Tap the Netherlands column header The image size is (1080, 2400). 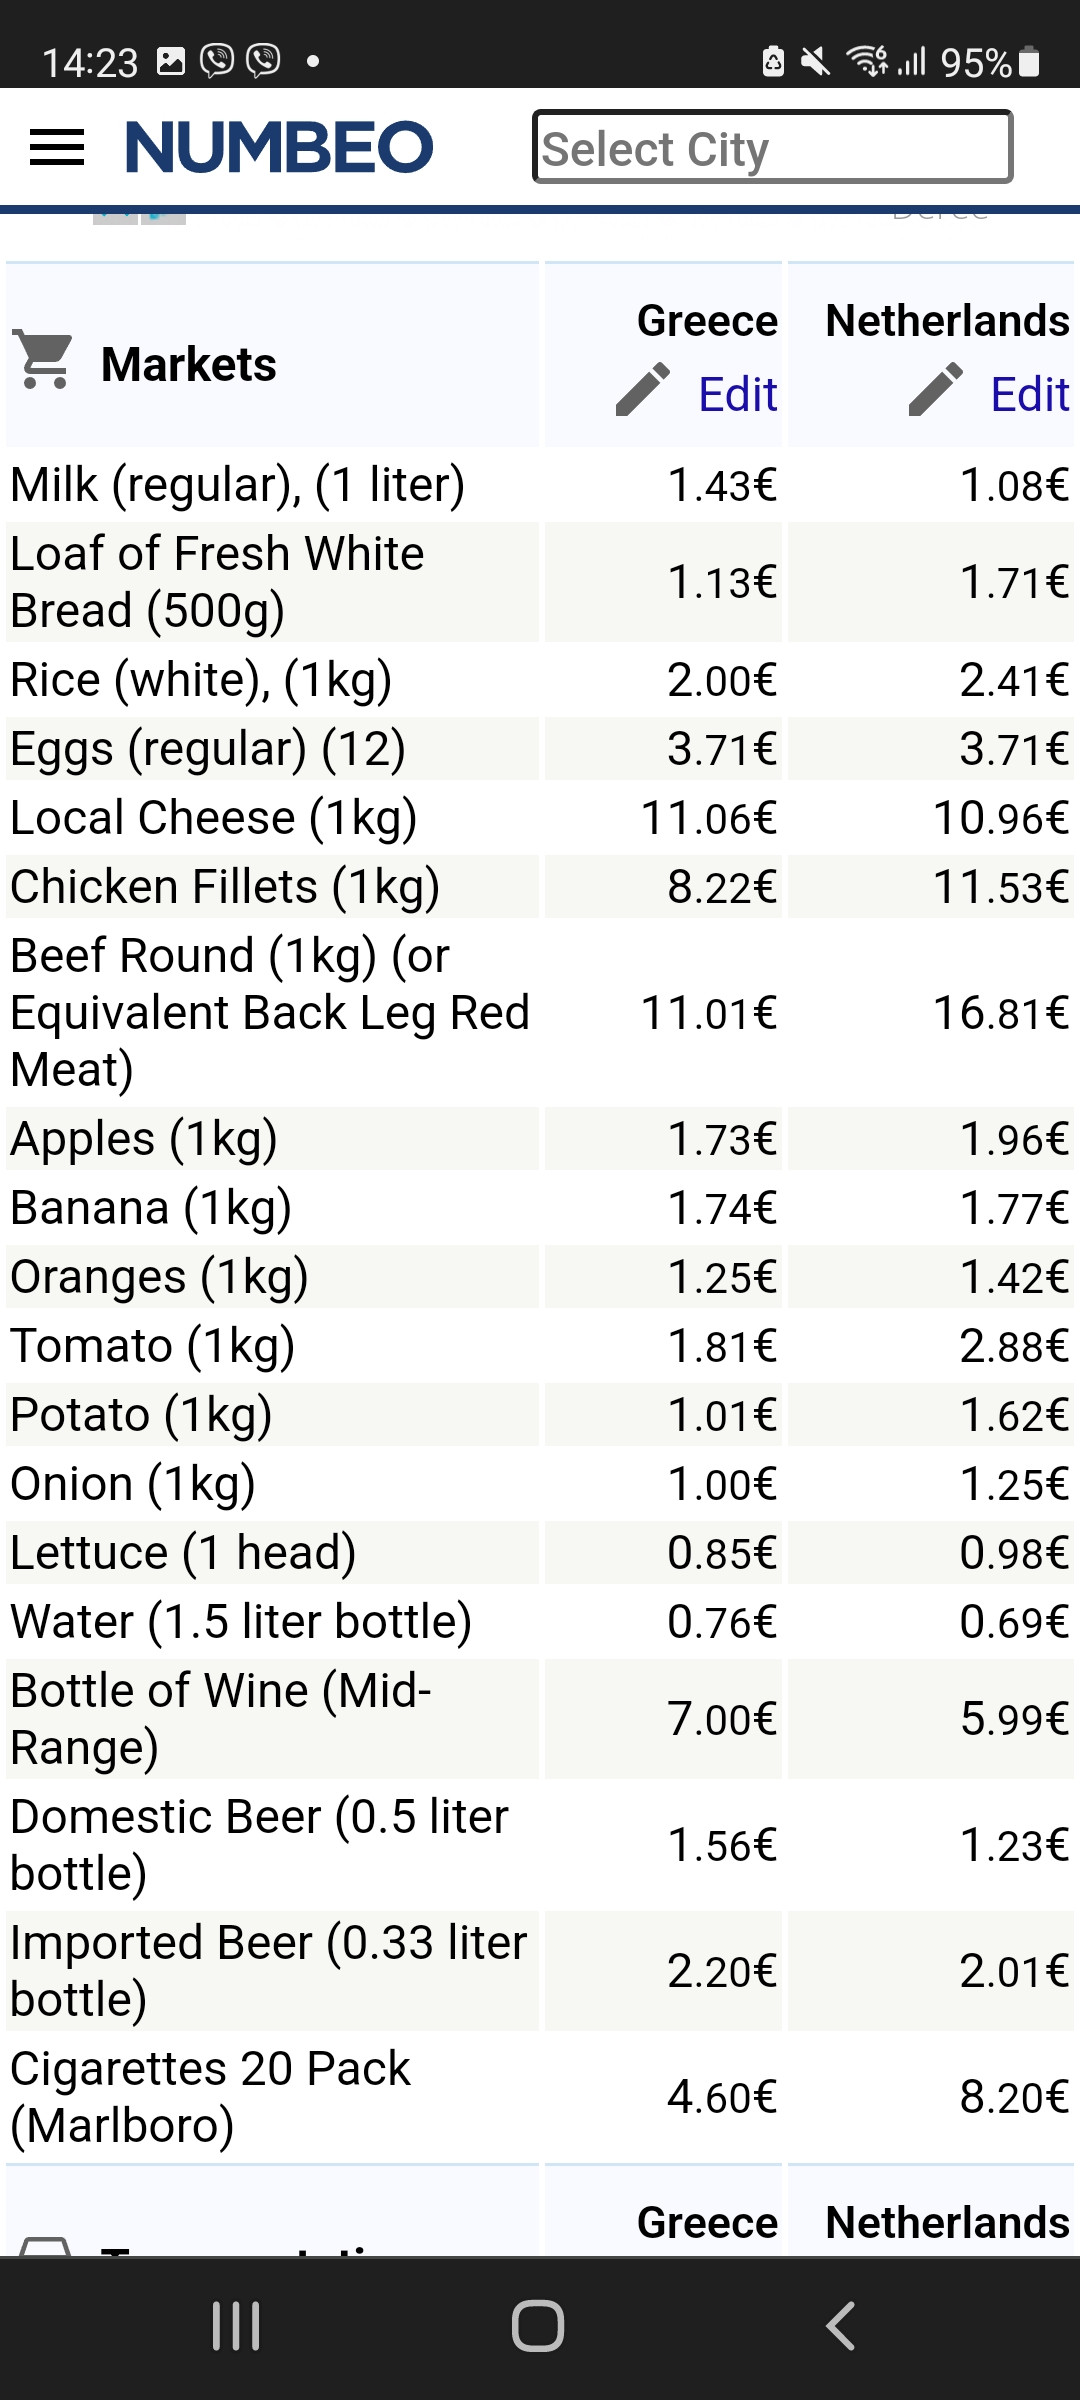(x=948, y=321)
